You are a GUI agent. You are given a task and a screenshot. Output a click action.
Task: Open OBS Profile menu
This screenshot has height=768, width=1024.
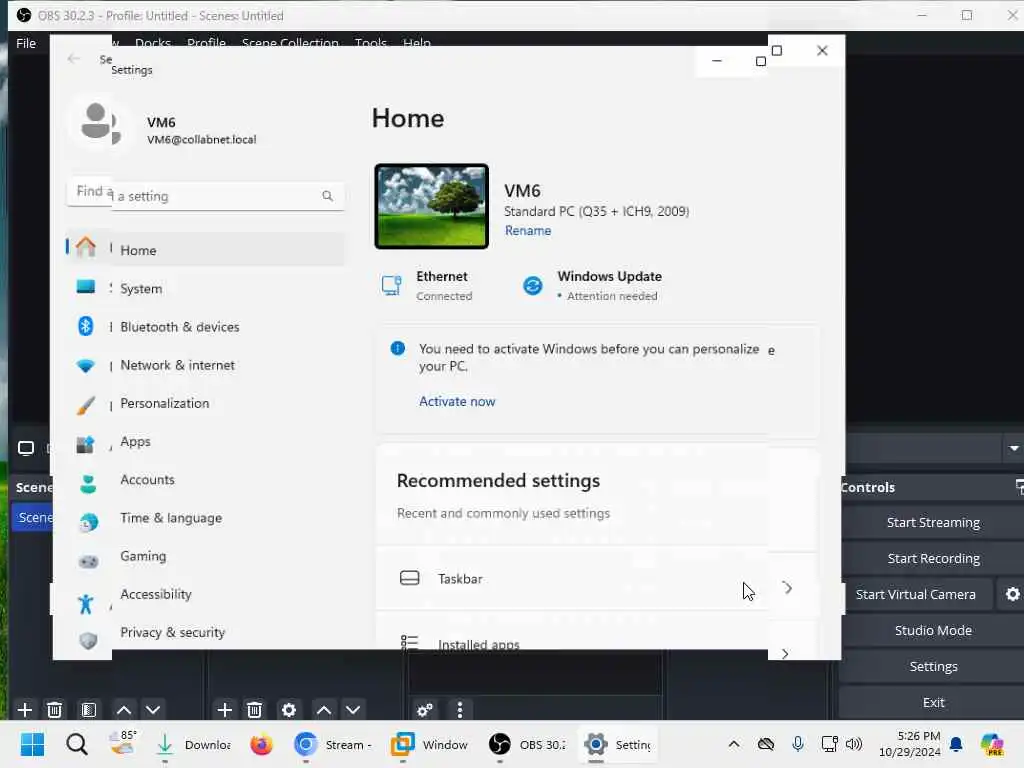tap(206, 43)
